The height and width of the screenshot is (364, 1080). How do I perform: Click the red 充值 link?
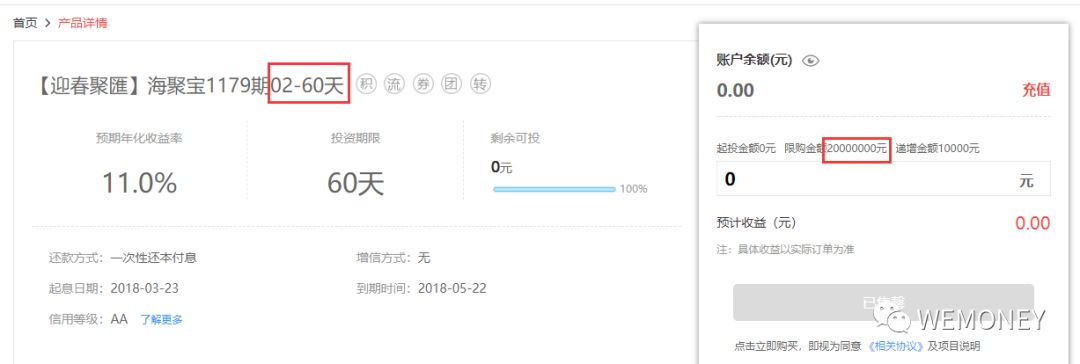pos(1035,90)
